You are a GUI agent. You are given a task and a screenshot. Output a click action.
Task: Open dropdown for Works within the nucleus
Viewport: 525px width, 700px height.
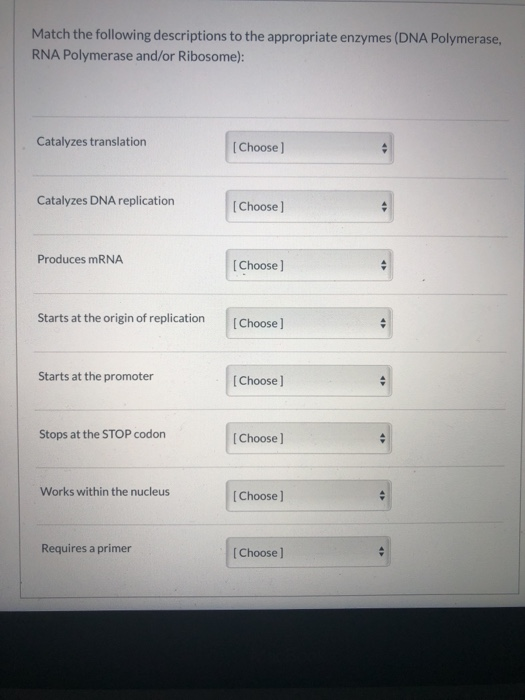click(308, 496)
